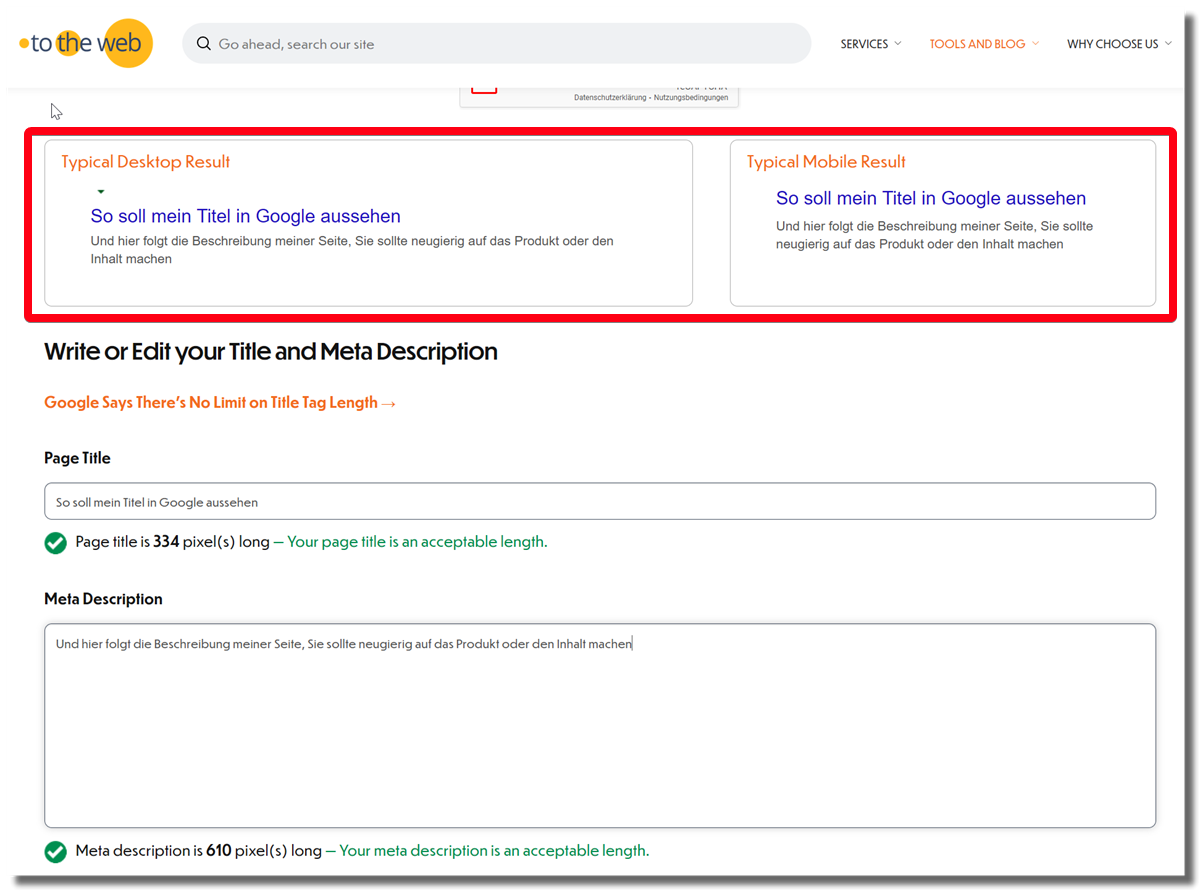Click the blue title in the desktop result
The width and height of the screenshot is (1200, 891).
(245, 216)
